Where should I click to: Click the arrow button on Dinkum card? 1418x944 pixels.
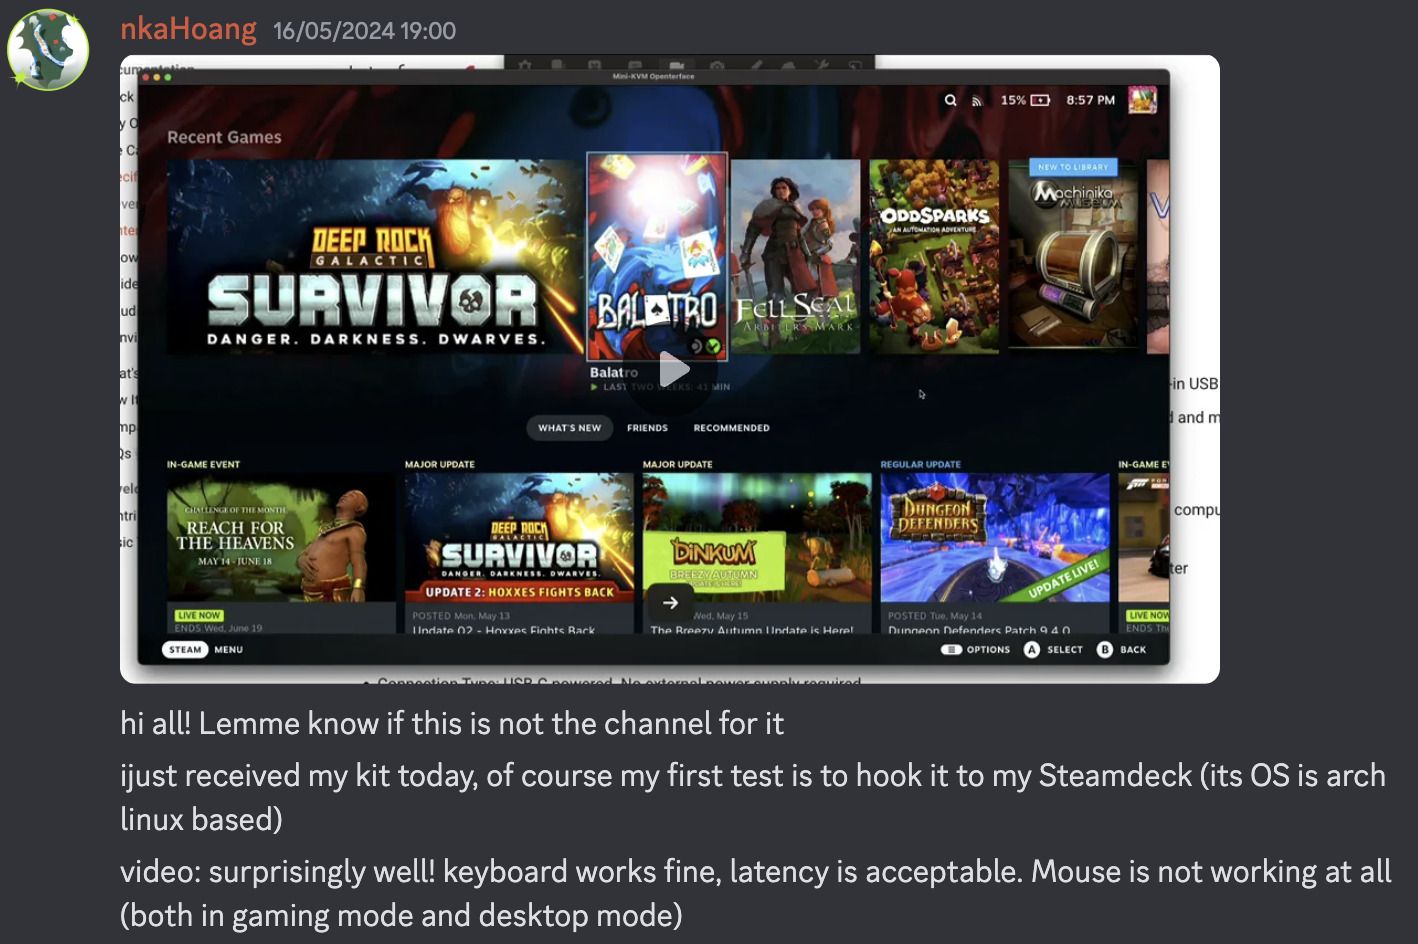(x=671, y=603)
